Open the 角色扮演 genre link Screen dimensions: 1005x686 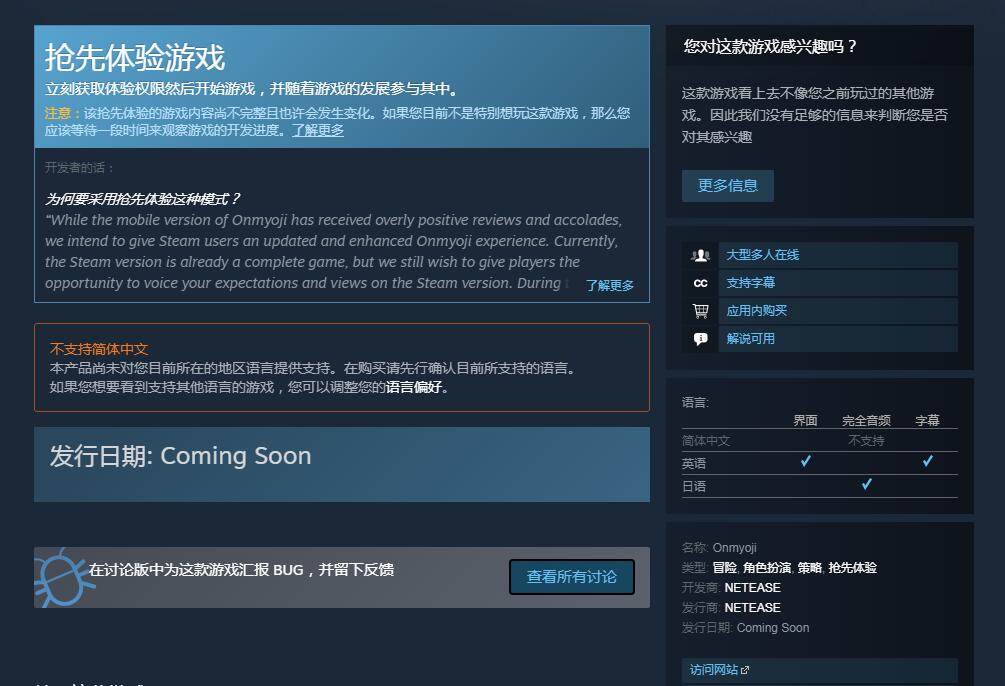pos(766,568)
